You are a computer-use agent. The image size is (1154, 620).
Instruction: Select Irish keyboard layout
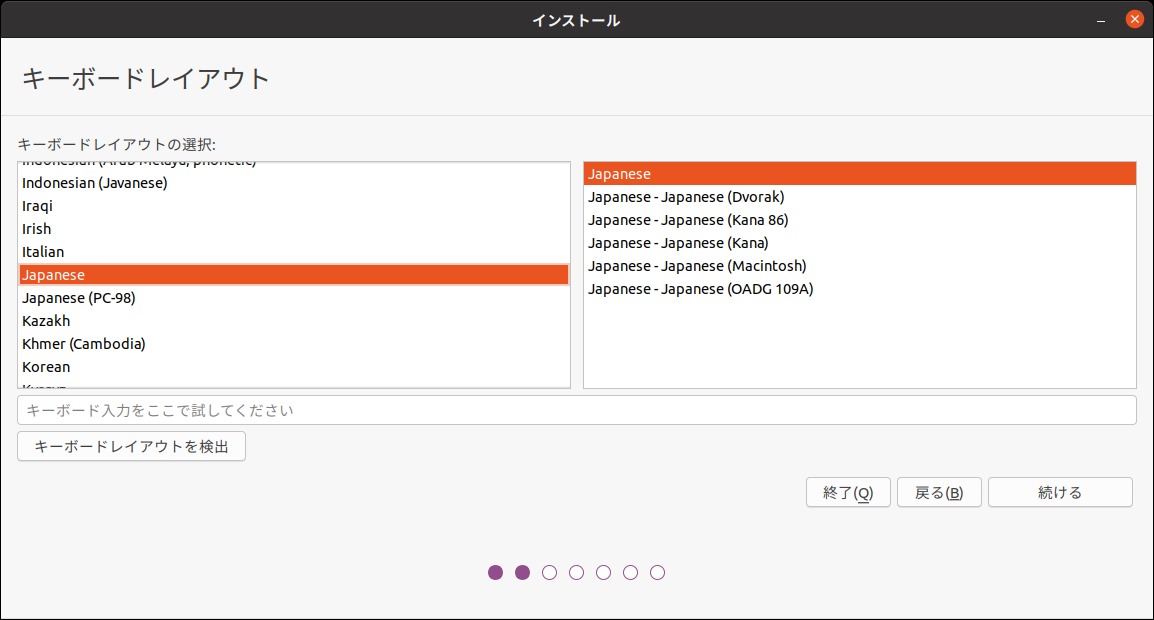pos(294,228)
